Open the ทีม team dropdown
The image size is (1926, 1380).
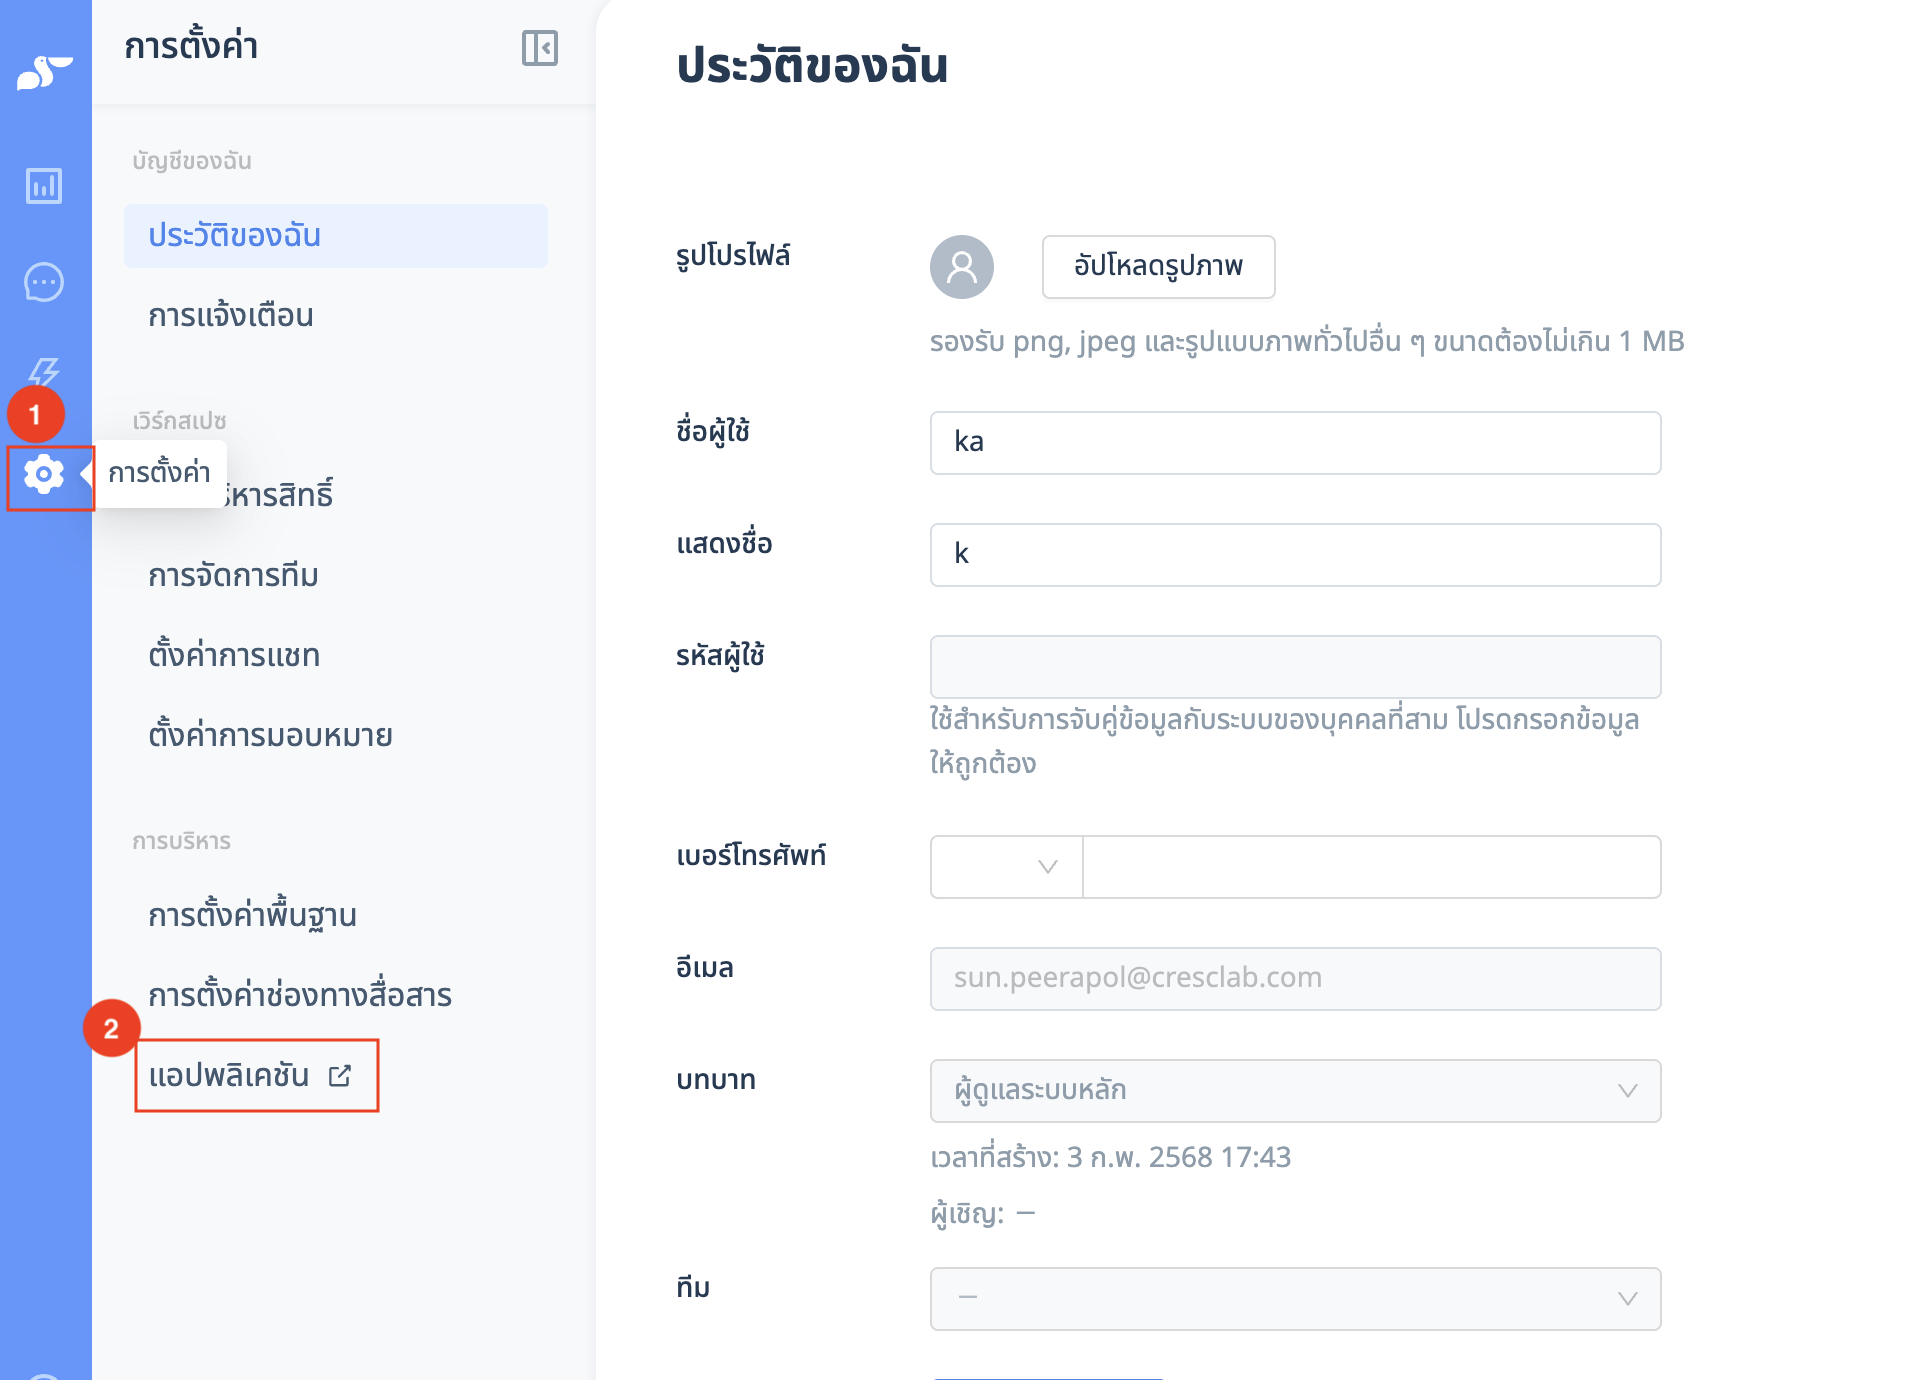point(1295,1299)
